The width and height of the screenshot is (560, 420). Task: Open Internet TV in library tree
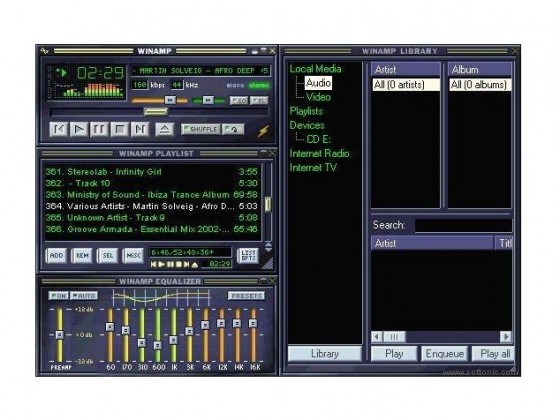click(x=313, y=167)
